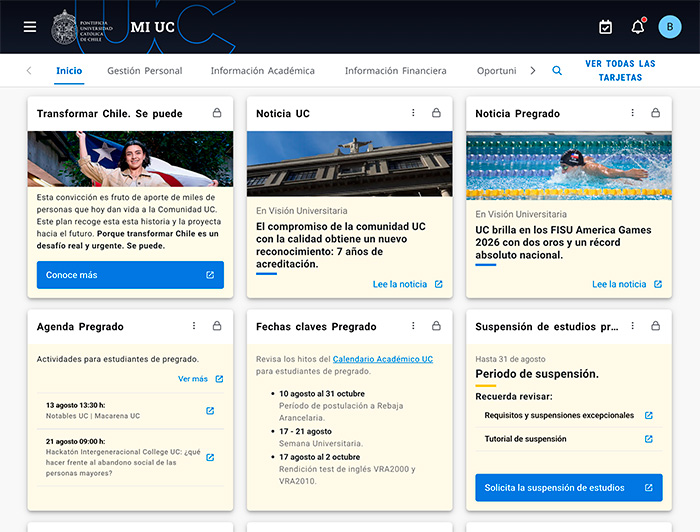Screen dimensions: 700x532
Task: Click the search magnifier icon
Action: click(557, 71)
